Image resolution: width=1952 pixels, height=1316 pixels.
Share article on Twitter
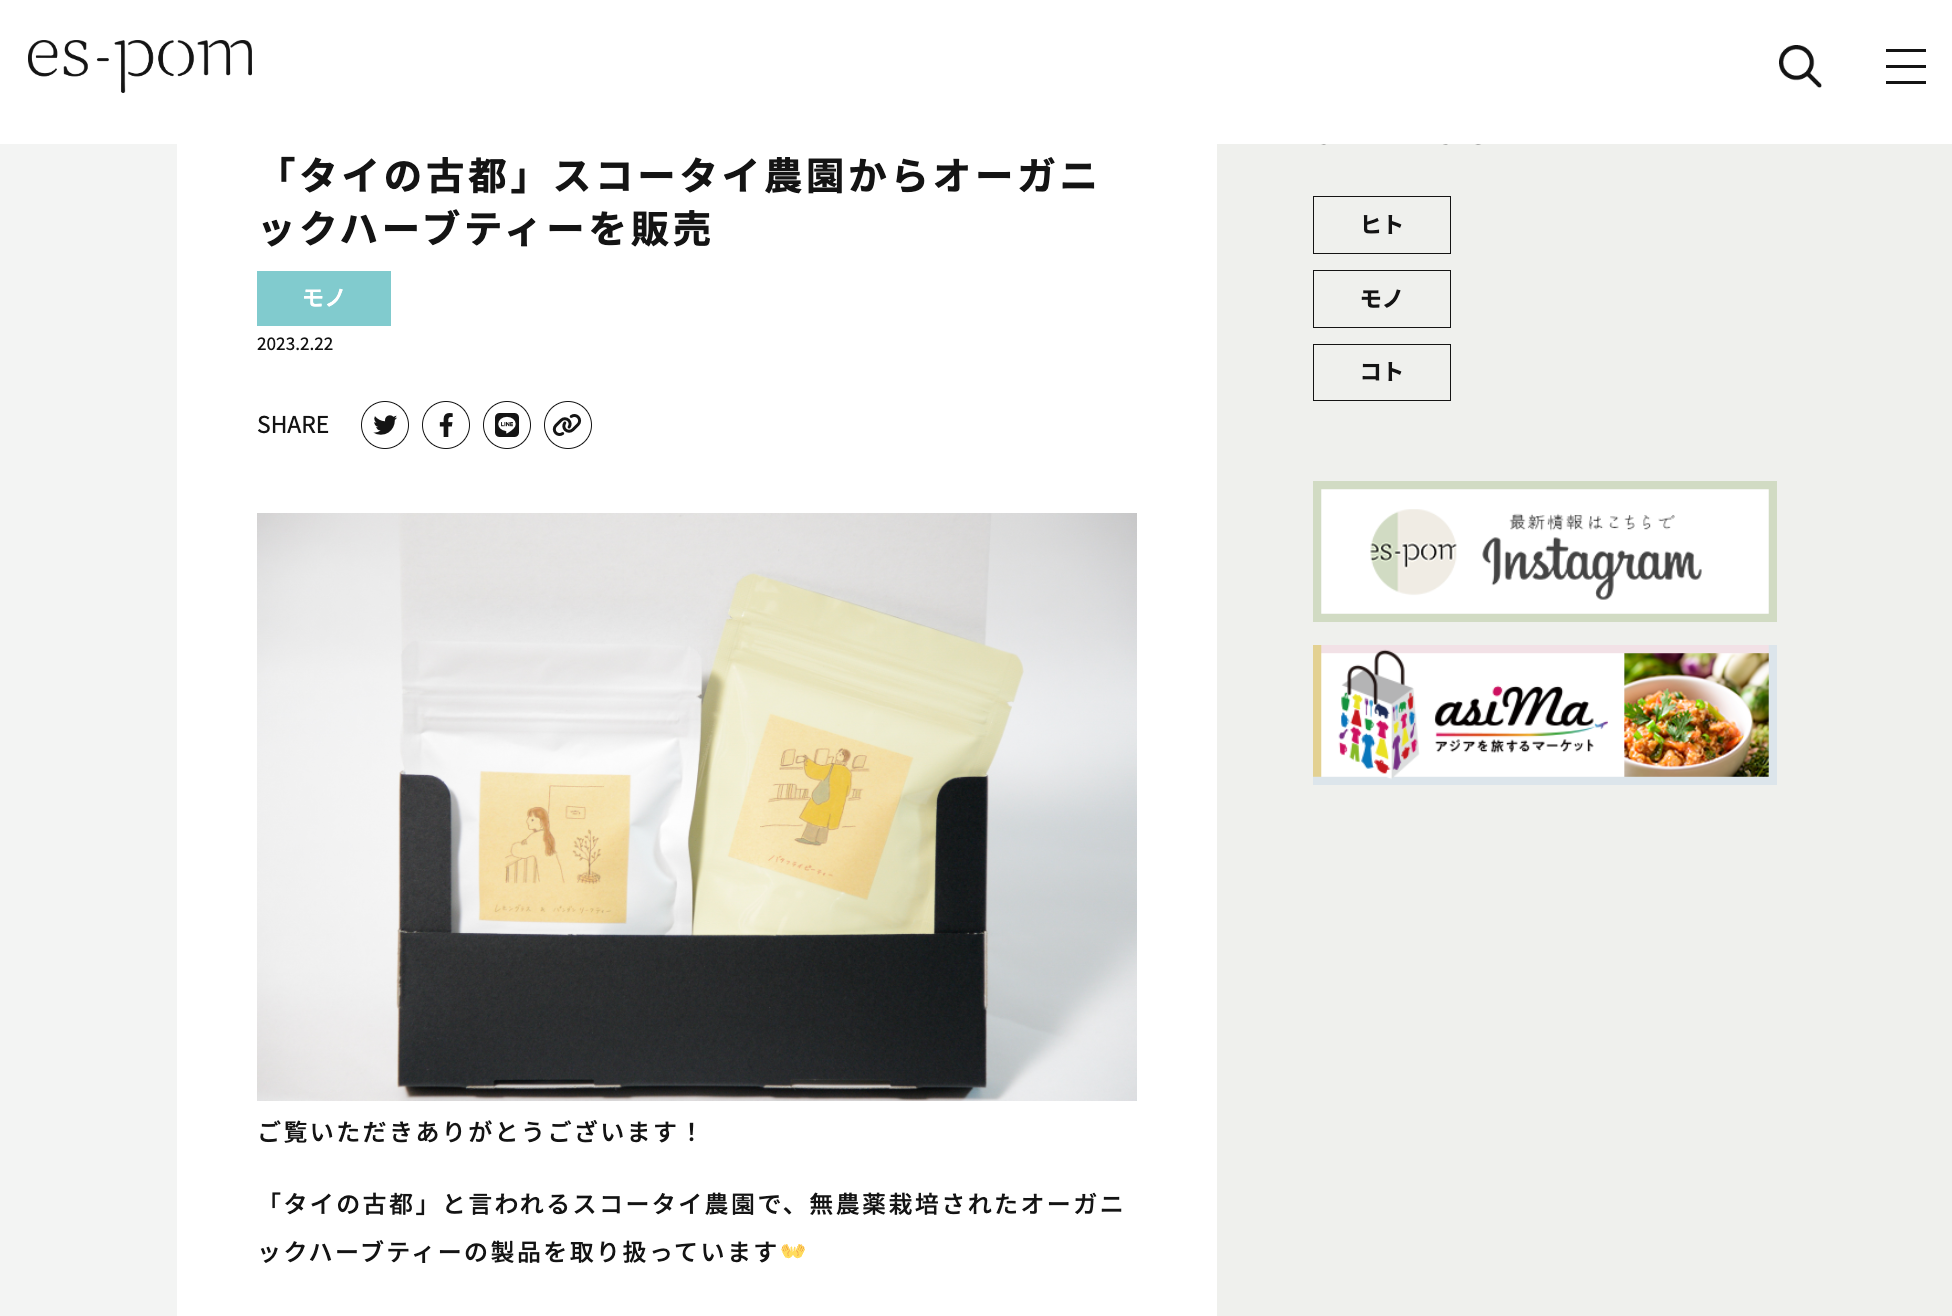385,425
